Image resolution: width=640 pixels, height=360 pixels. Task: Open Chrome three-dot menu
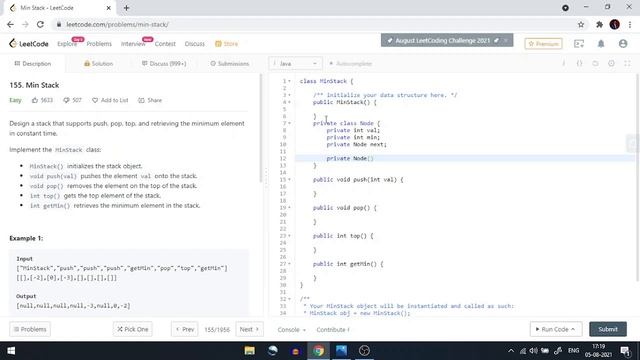[631, 24]
